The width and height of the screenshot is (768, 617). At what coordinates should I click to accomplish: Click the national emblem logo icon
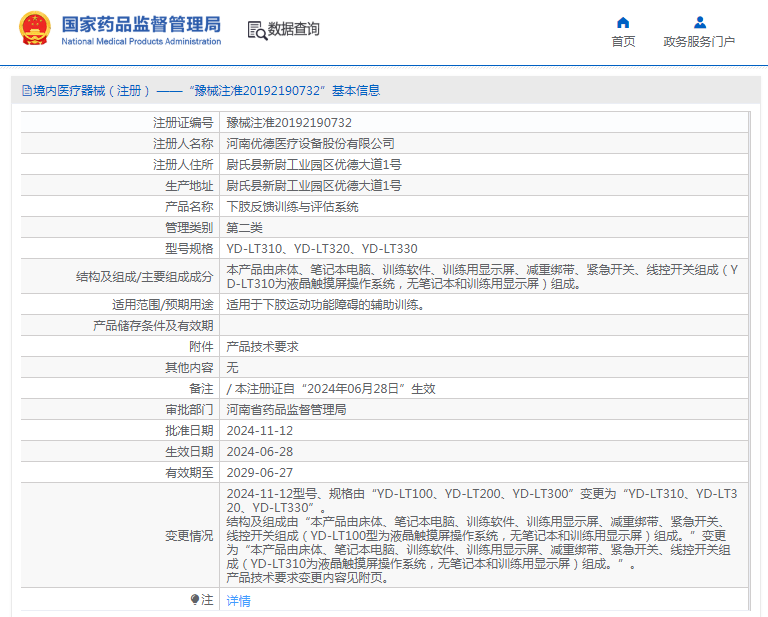pos(35,29)
